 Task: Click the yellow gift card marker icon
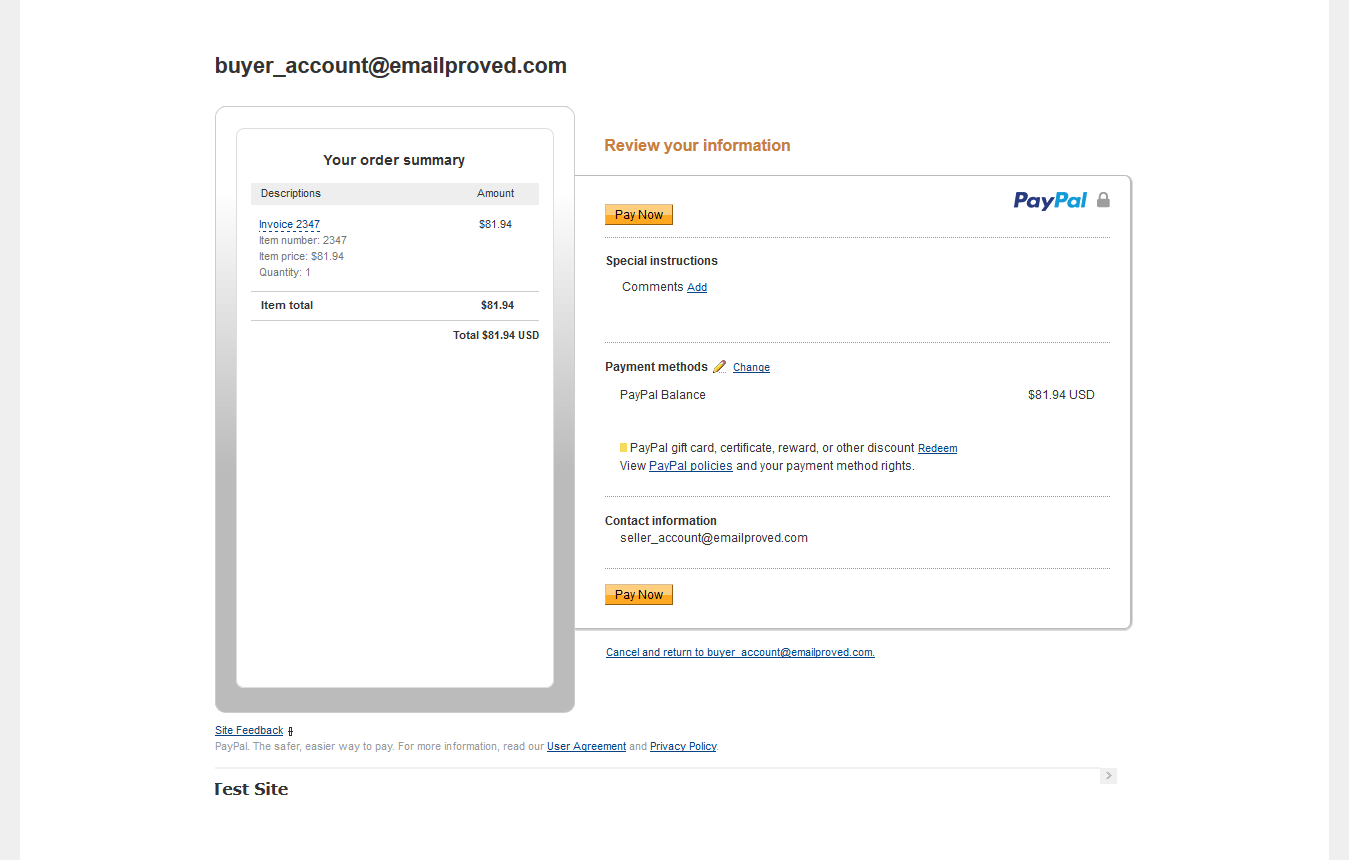coord(624,448)
